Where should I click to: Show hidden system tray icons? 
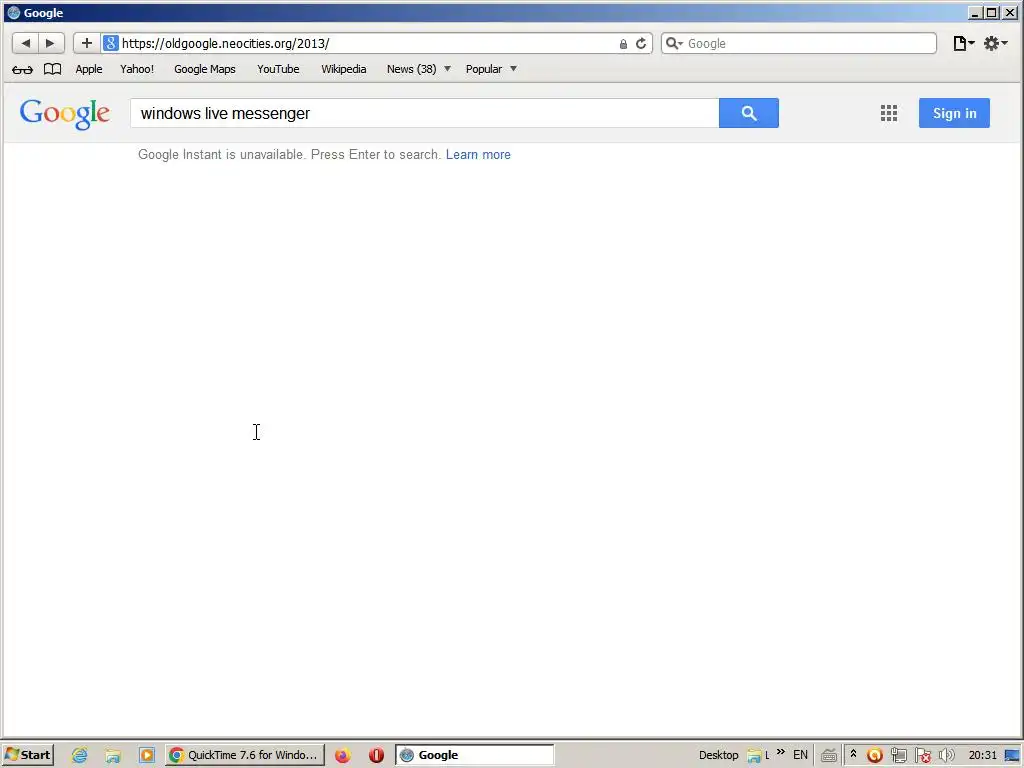(x=853, y=754)
